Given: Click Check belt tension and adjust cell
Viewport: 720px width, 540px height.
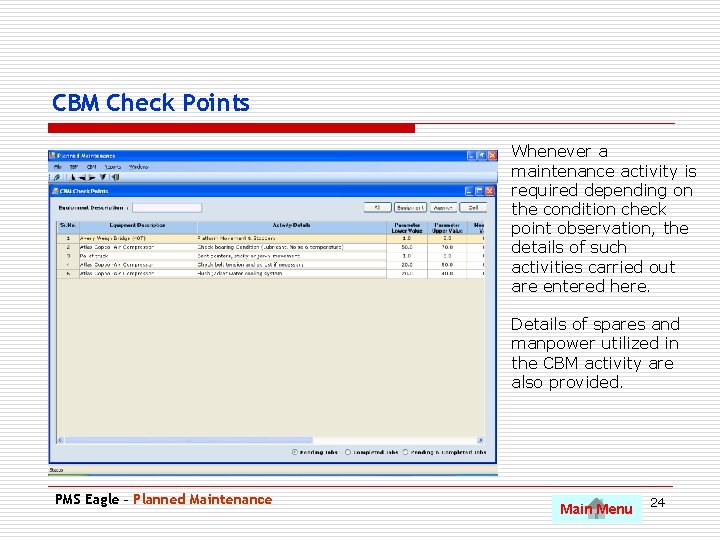Looking at the screenshot, I should [x=292, y=265].
